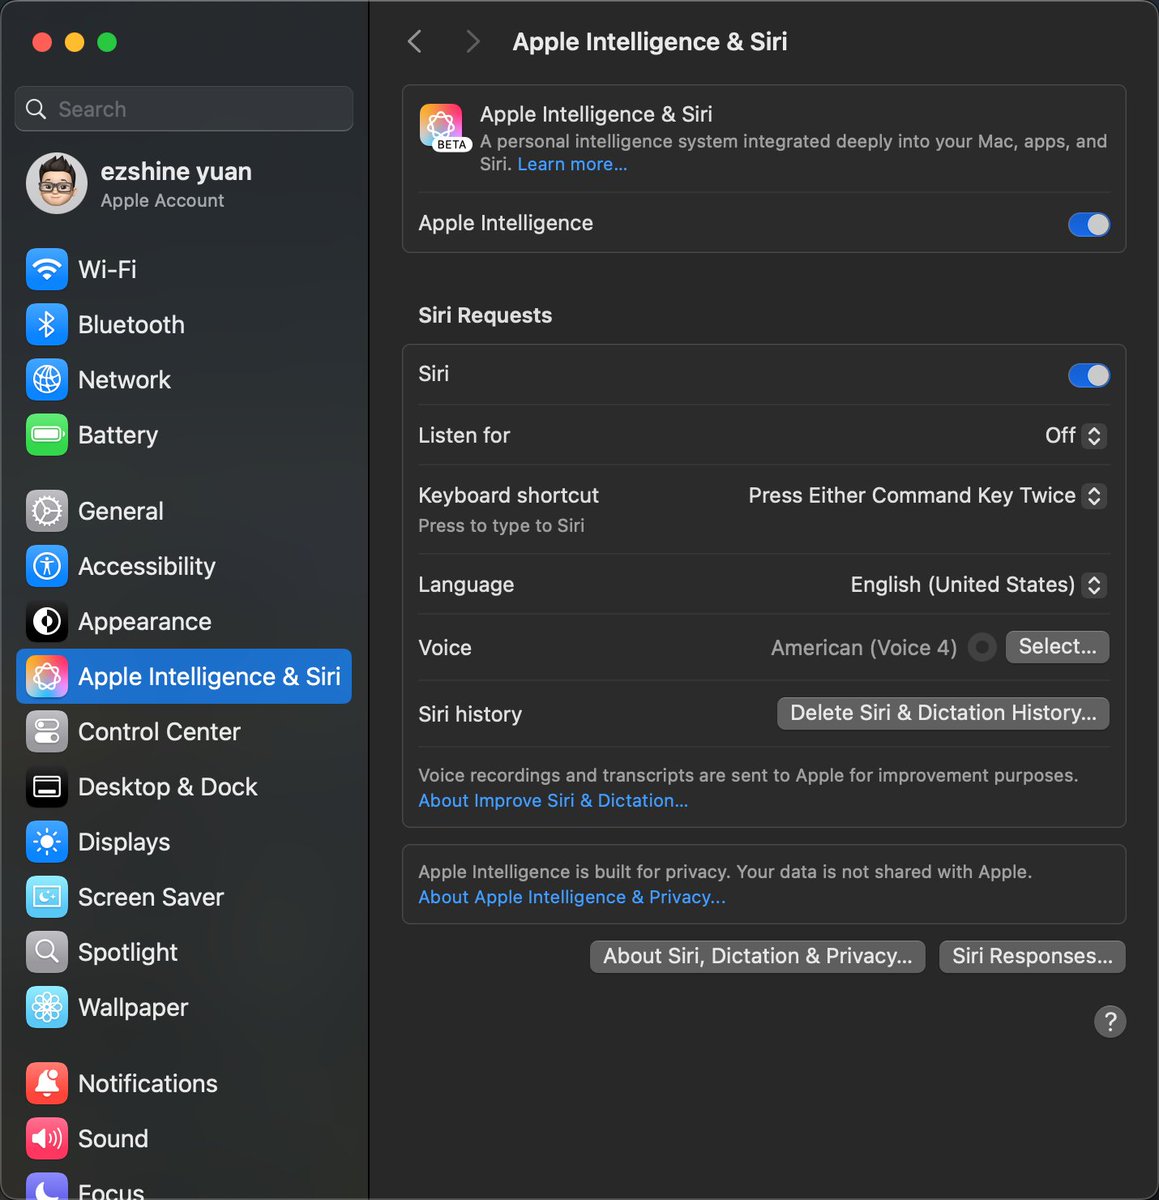Click the Sound speaker icon
This screenshot has width=1159, height=1200.
47,1138
